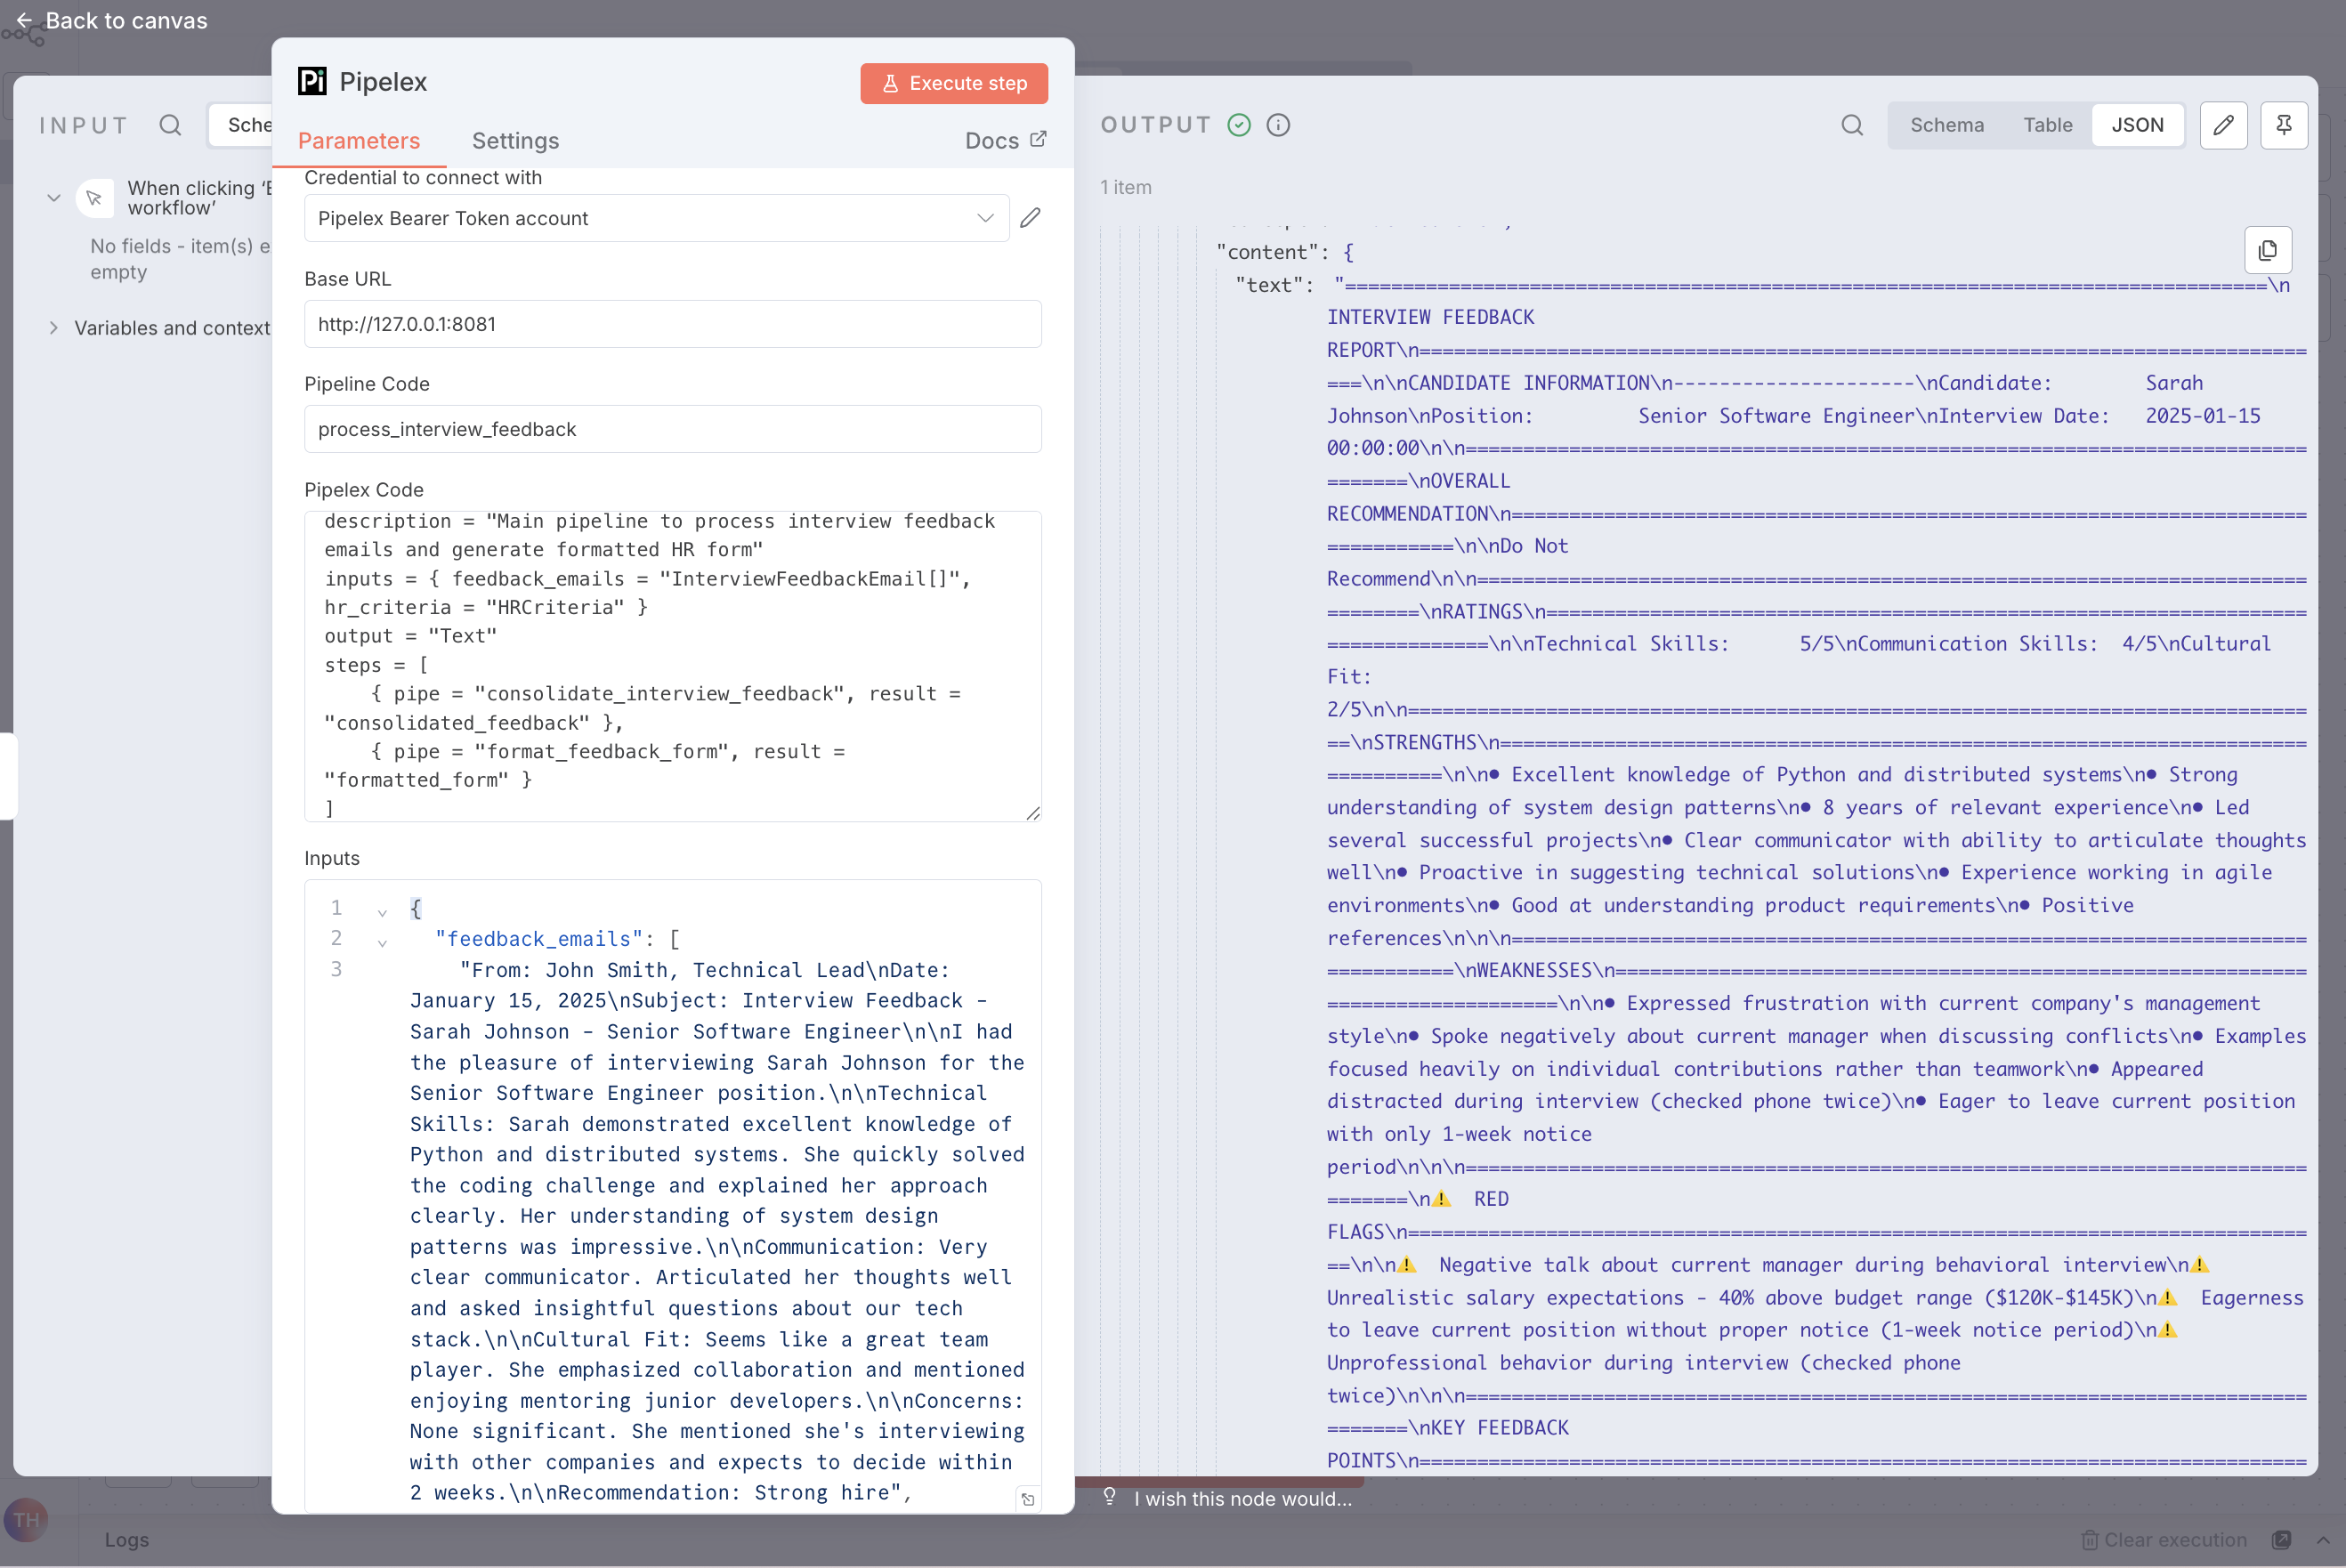Click the edit output pencil icon

tap(2223, 125)
